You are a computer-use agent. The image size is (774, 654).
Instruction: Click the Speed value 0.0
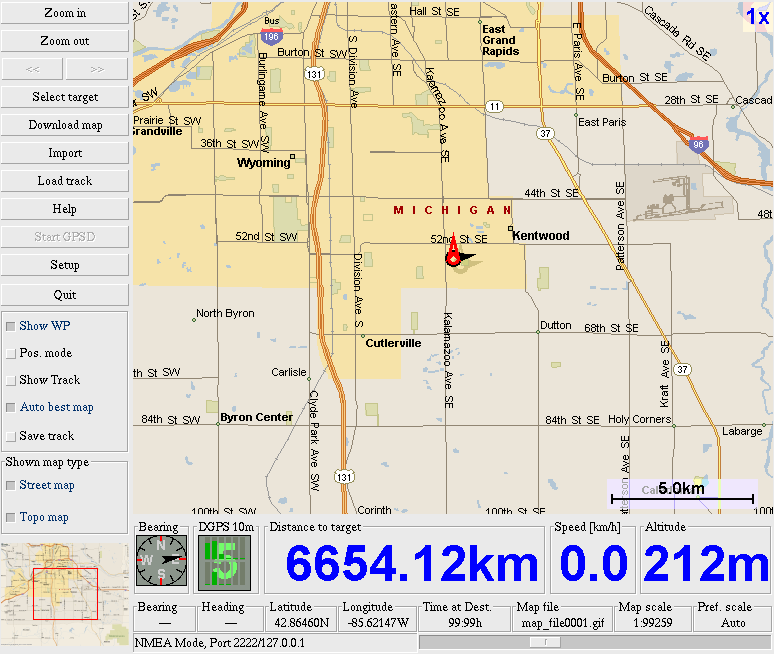(594, 564)
